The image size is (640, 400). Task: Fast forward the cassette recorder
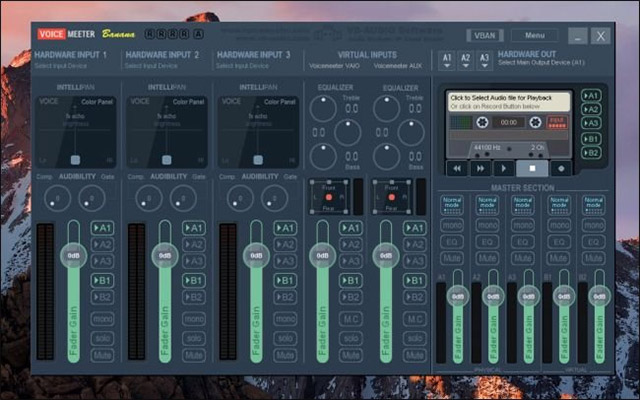480,168
